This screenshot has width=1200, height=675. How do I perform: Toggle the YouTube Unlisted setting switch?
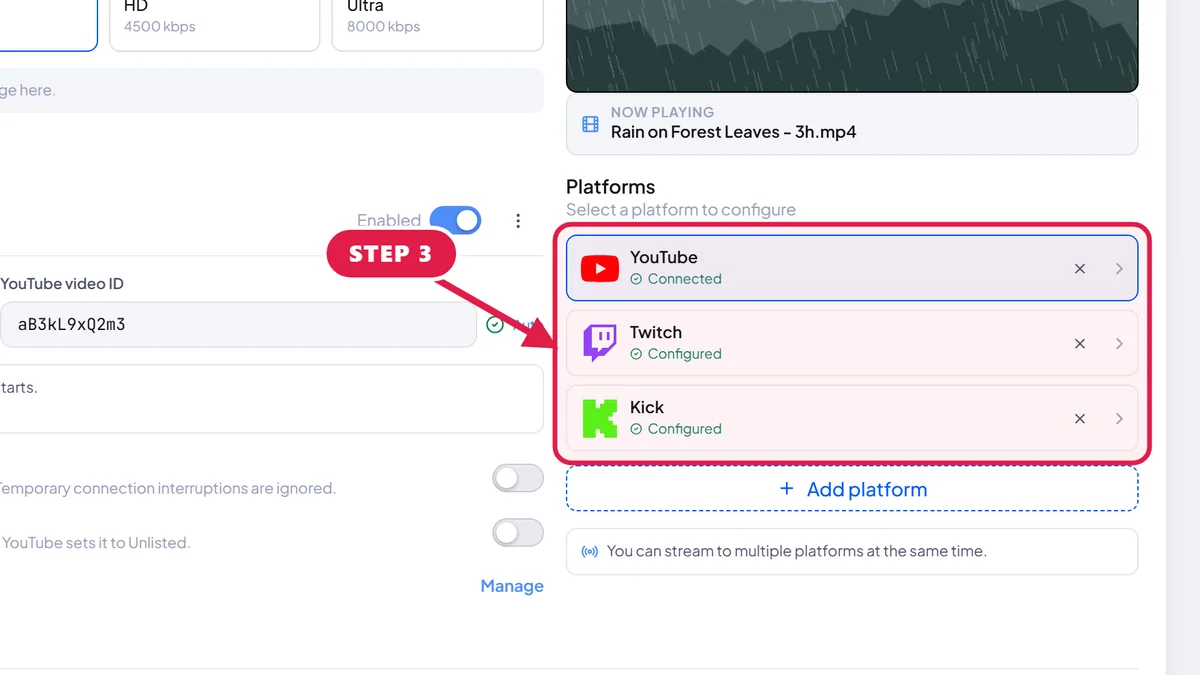pos(518,532)
